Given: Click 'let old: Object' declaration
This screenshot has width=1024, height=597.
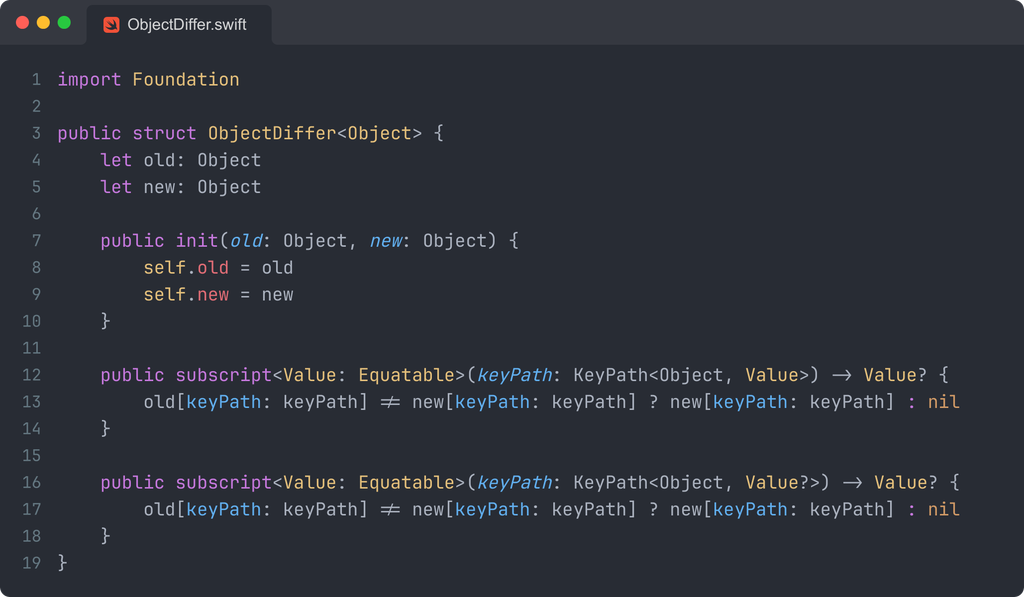Looking at the screenshot, I should [181, 160].
